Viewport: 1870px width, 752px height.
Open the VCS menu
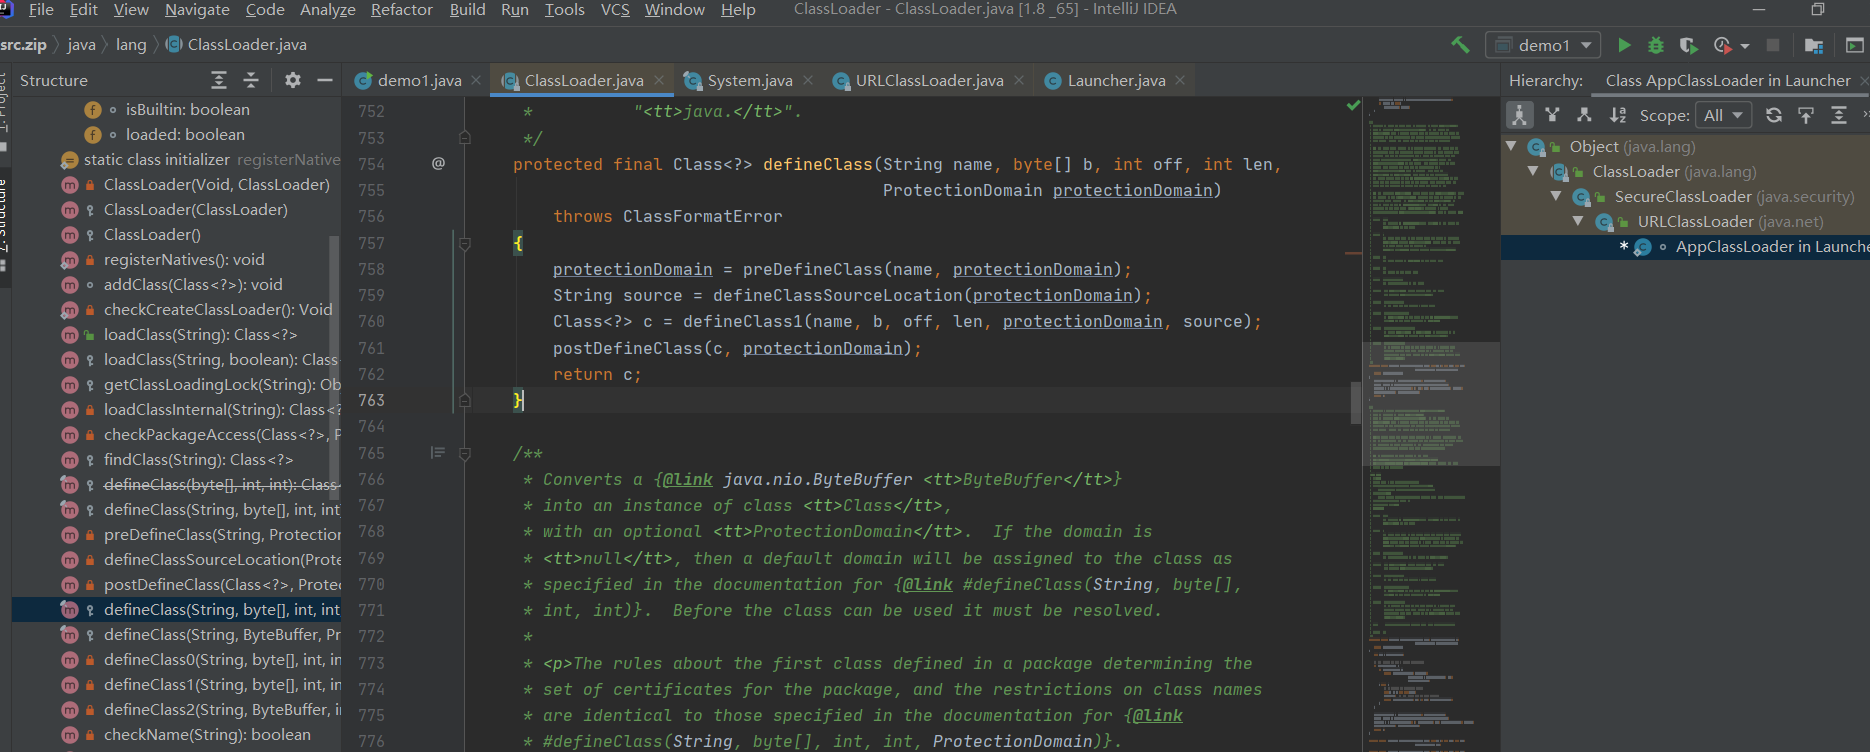(615, 10)
